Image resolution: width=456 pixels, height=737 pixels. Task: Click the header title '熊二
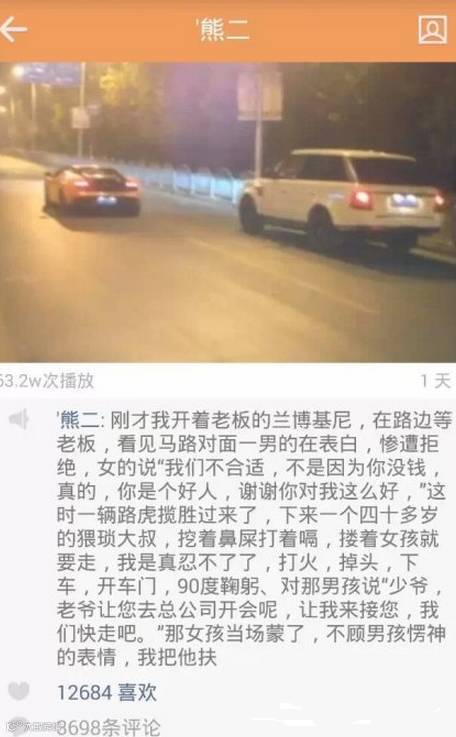click(223, 30)
